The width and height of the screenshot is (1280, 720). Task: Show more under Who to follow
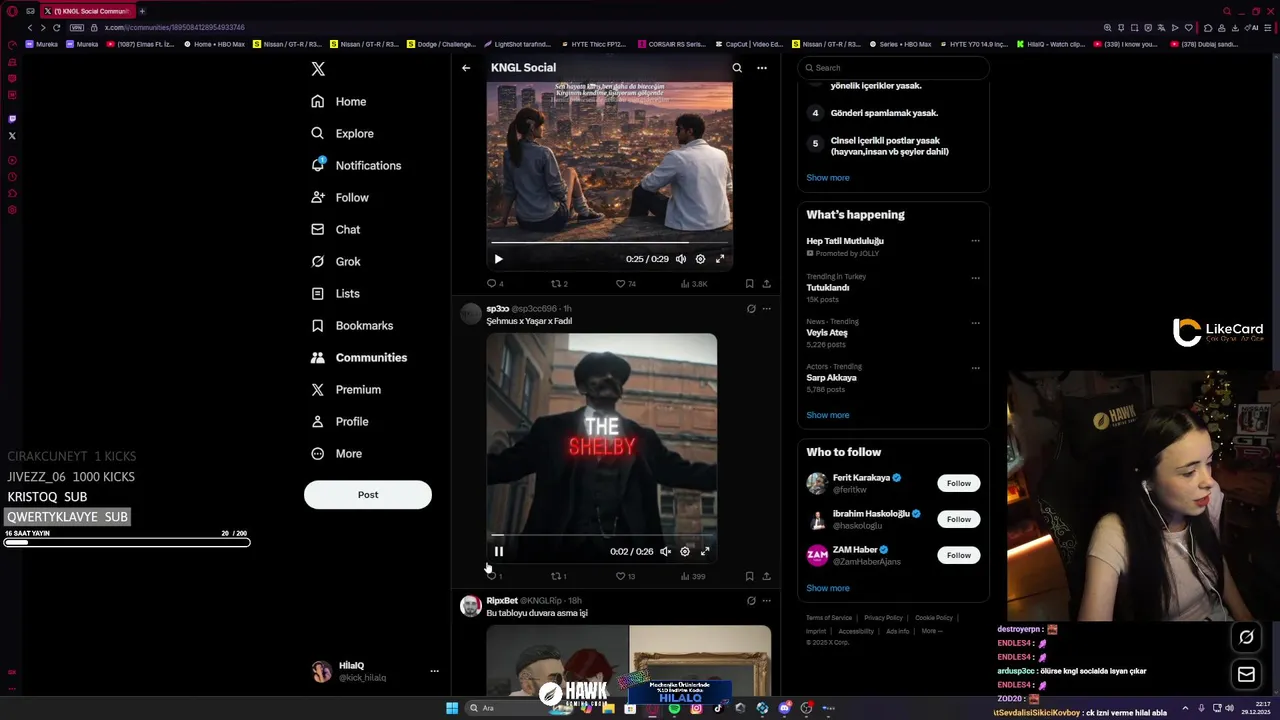pyautogui.click(x=828, y=588)
